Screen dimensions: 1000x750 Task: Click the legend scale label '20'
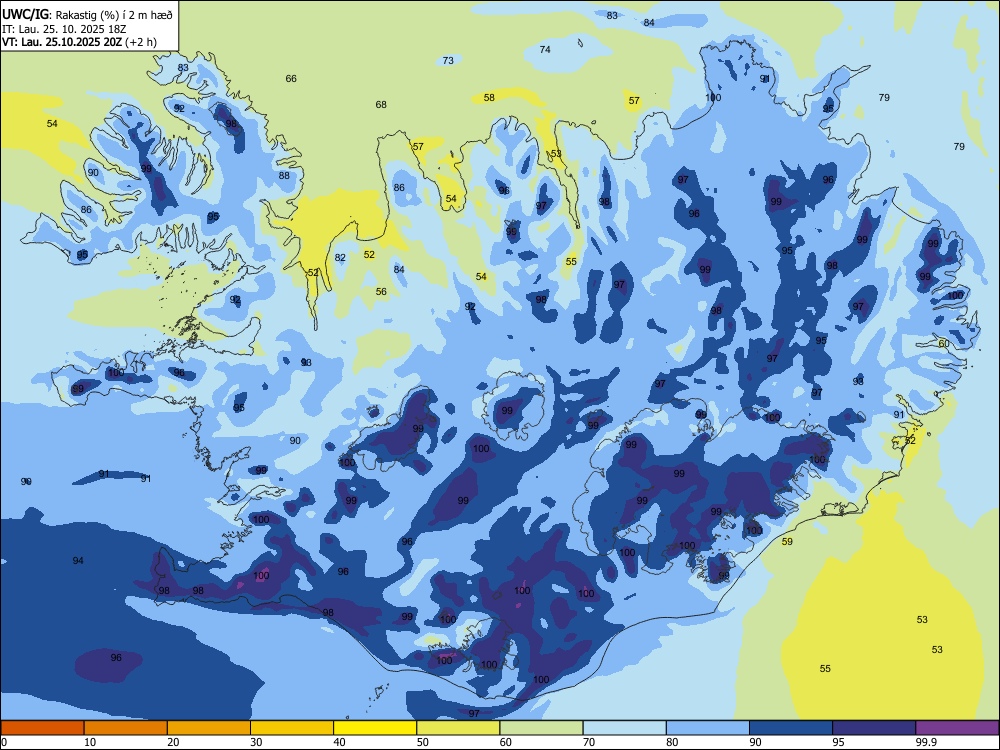click(173, 742)
